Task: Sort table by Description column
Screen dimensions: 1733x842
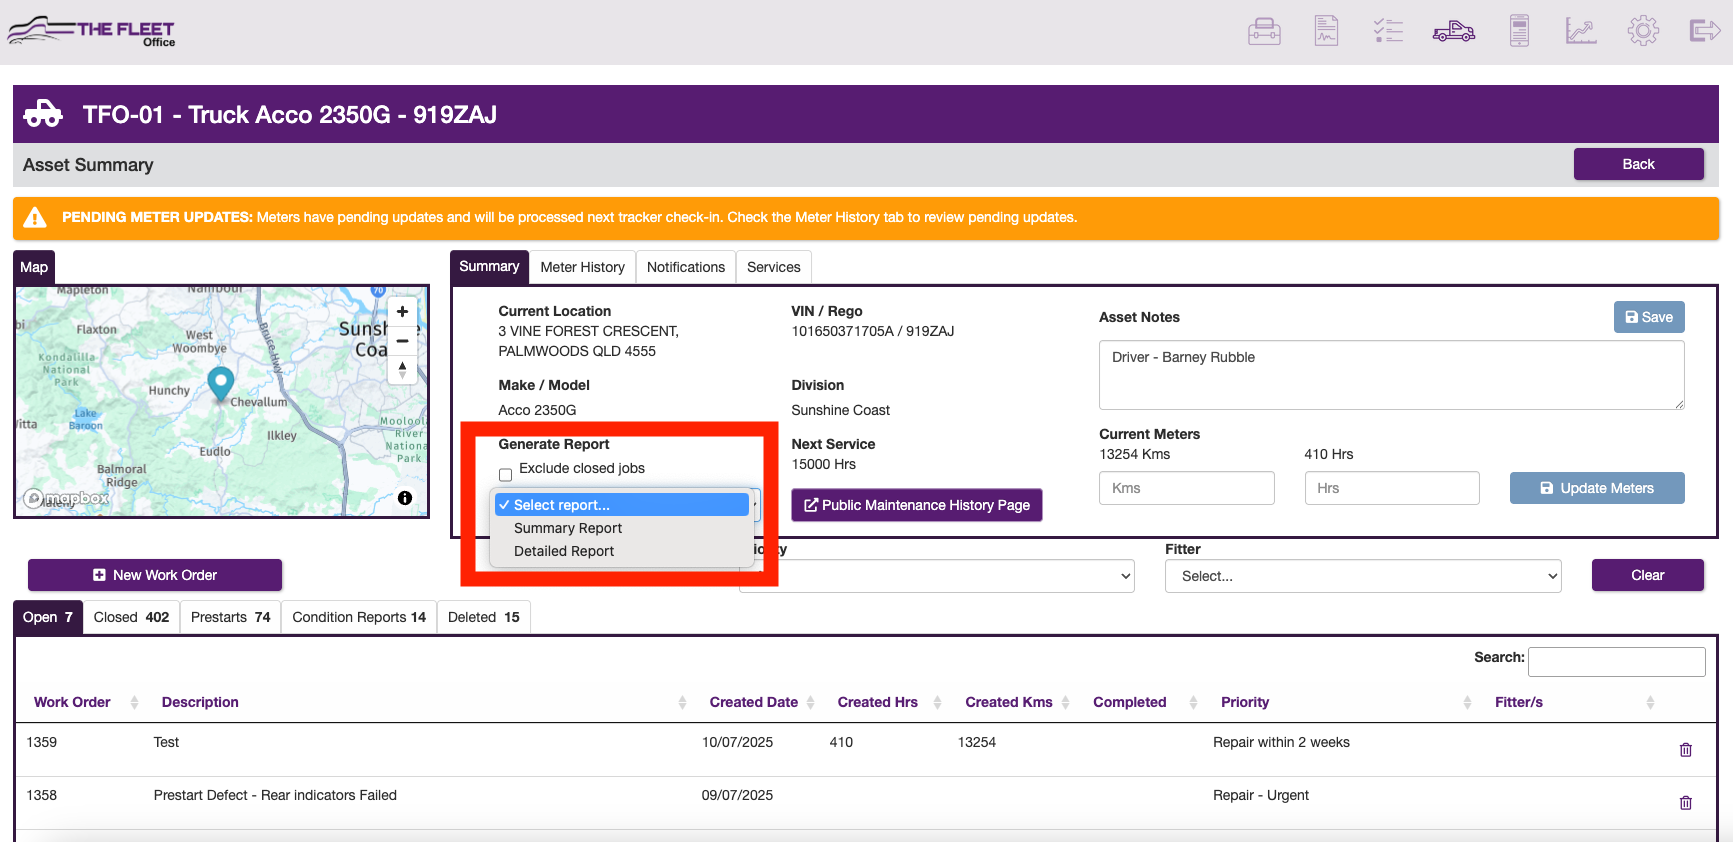Action: (x=423, y=702)
